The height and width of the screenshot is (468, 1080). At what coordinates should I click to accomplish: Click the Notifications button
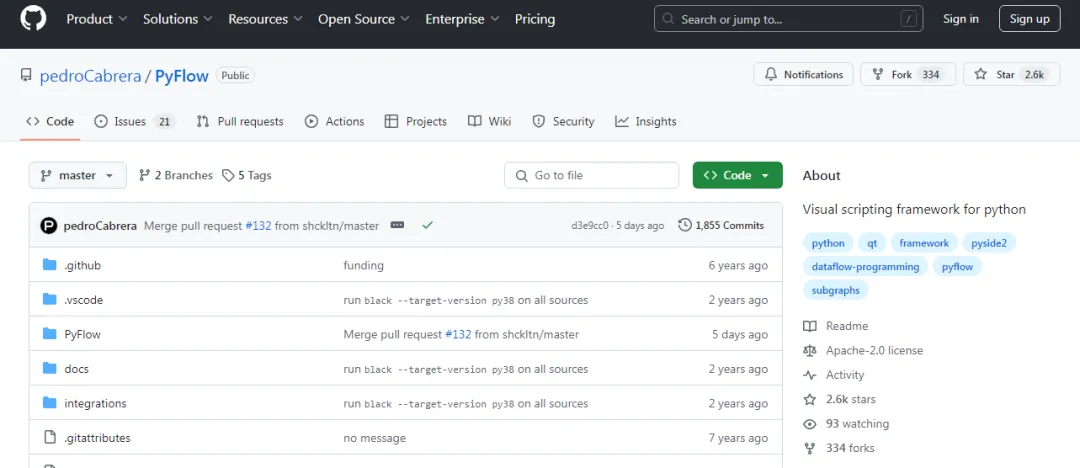803,74
